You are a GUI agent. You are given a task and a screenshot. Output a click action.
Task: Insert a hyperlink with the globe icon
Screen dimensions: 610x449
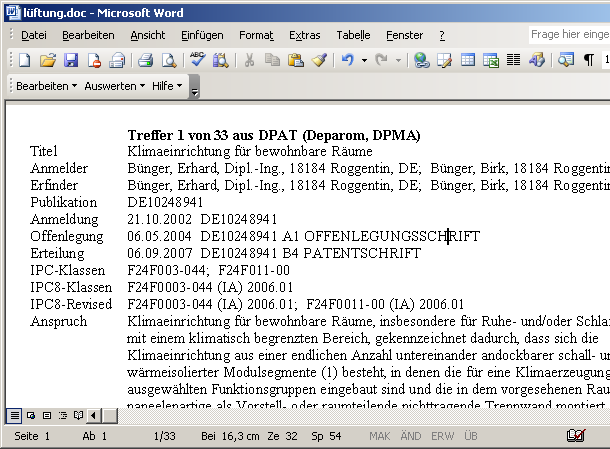click(422, 60)
